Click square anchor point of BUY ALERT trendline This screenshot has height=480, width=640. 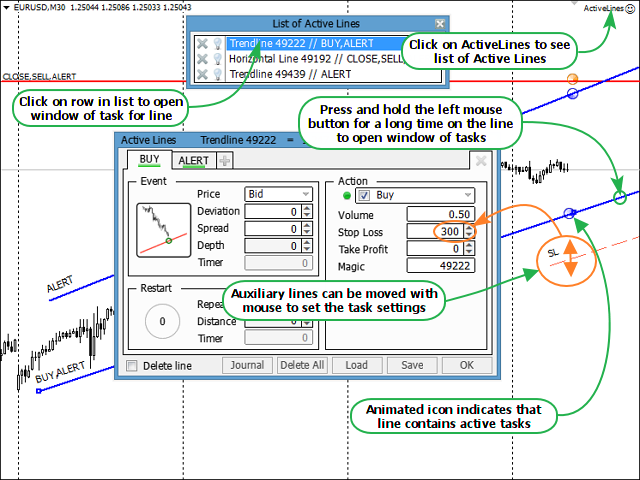coord(39,391)
